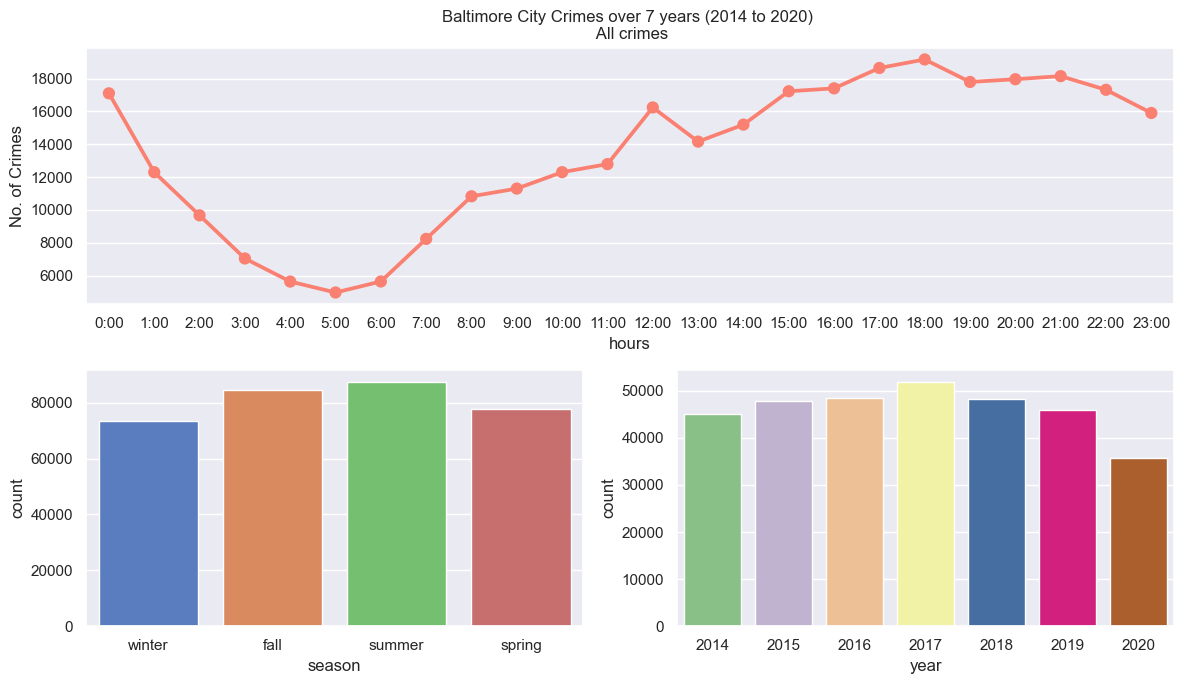Click the peach 2016 bar
Image resolution: width=1183 pixels, height=684 pixels.
click(x=855, y=512)
